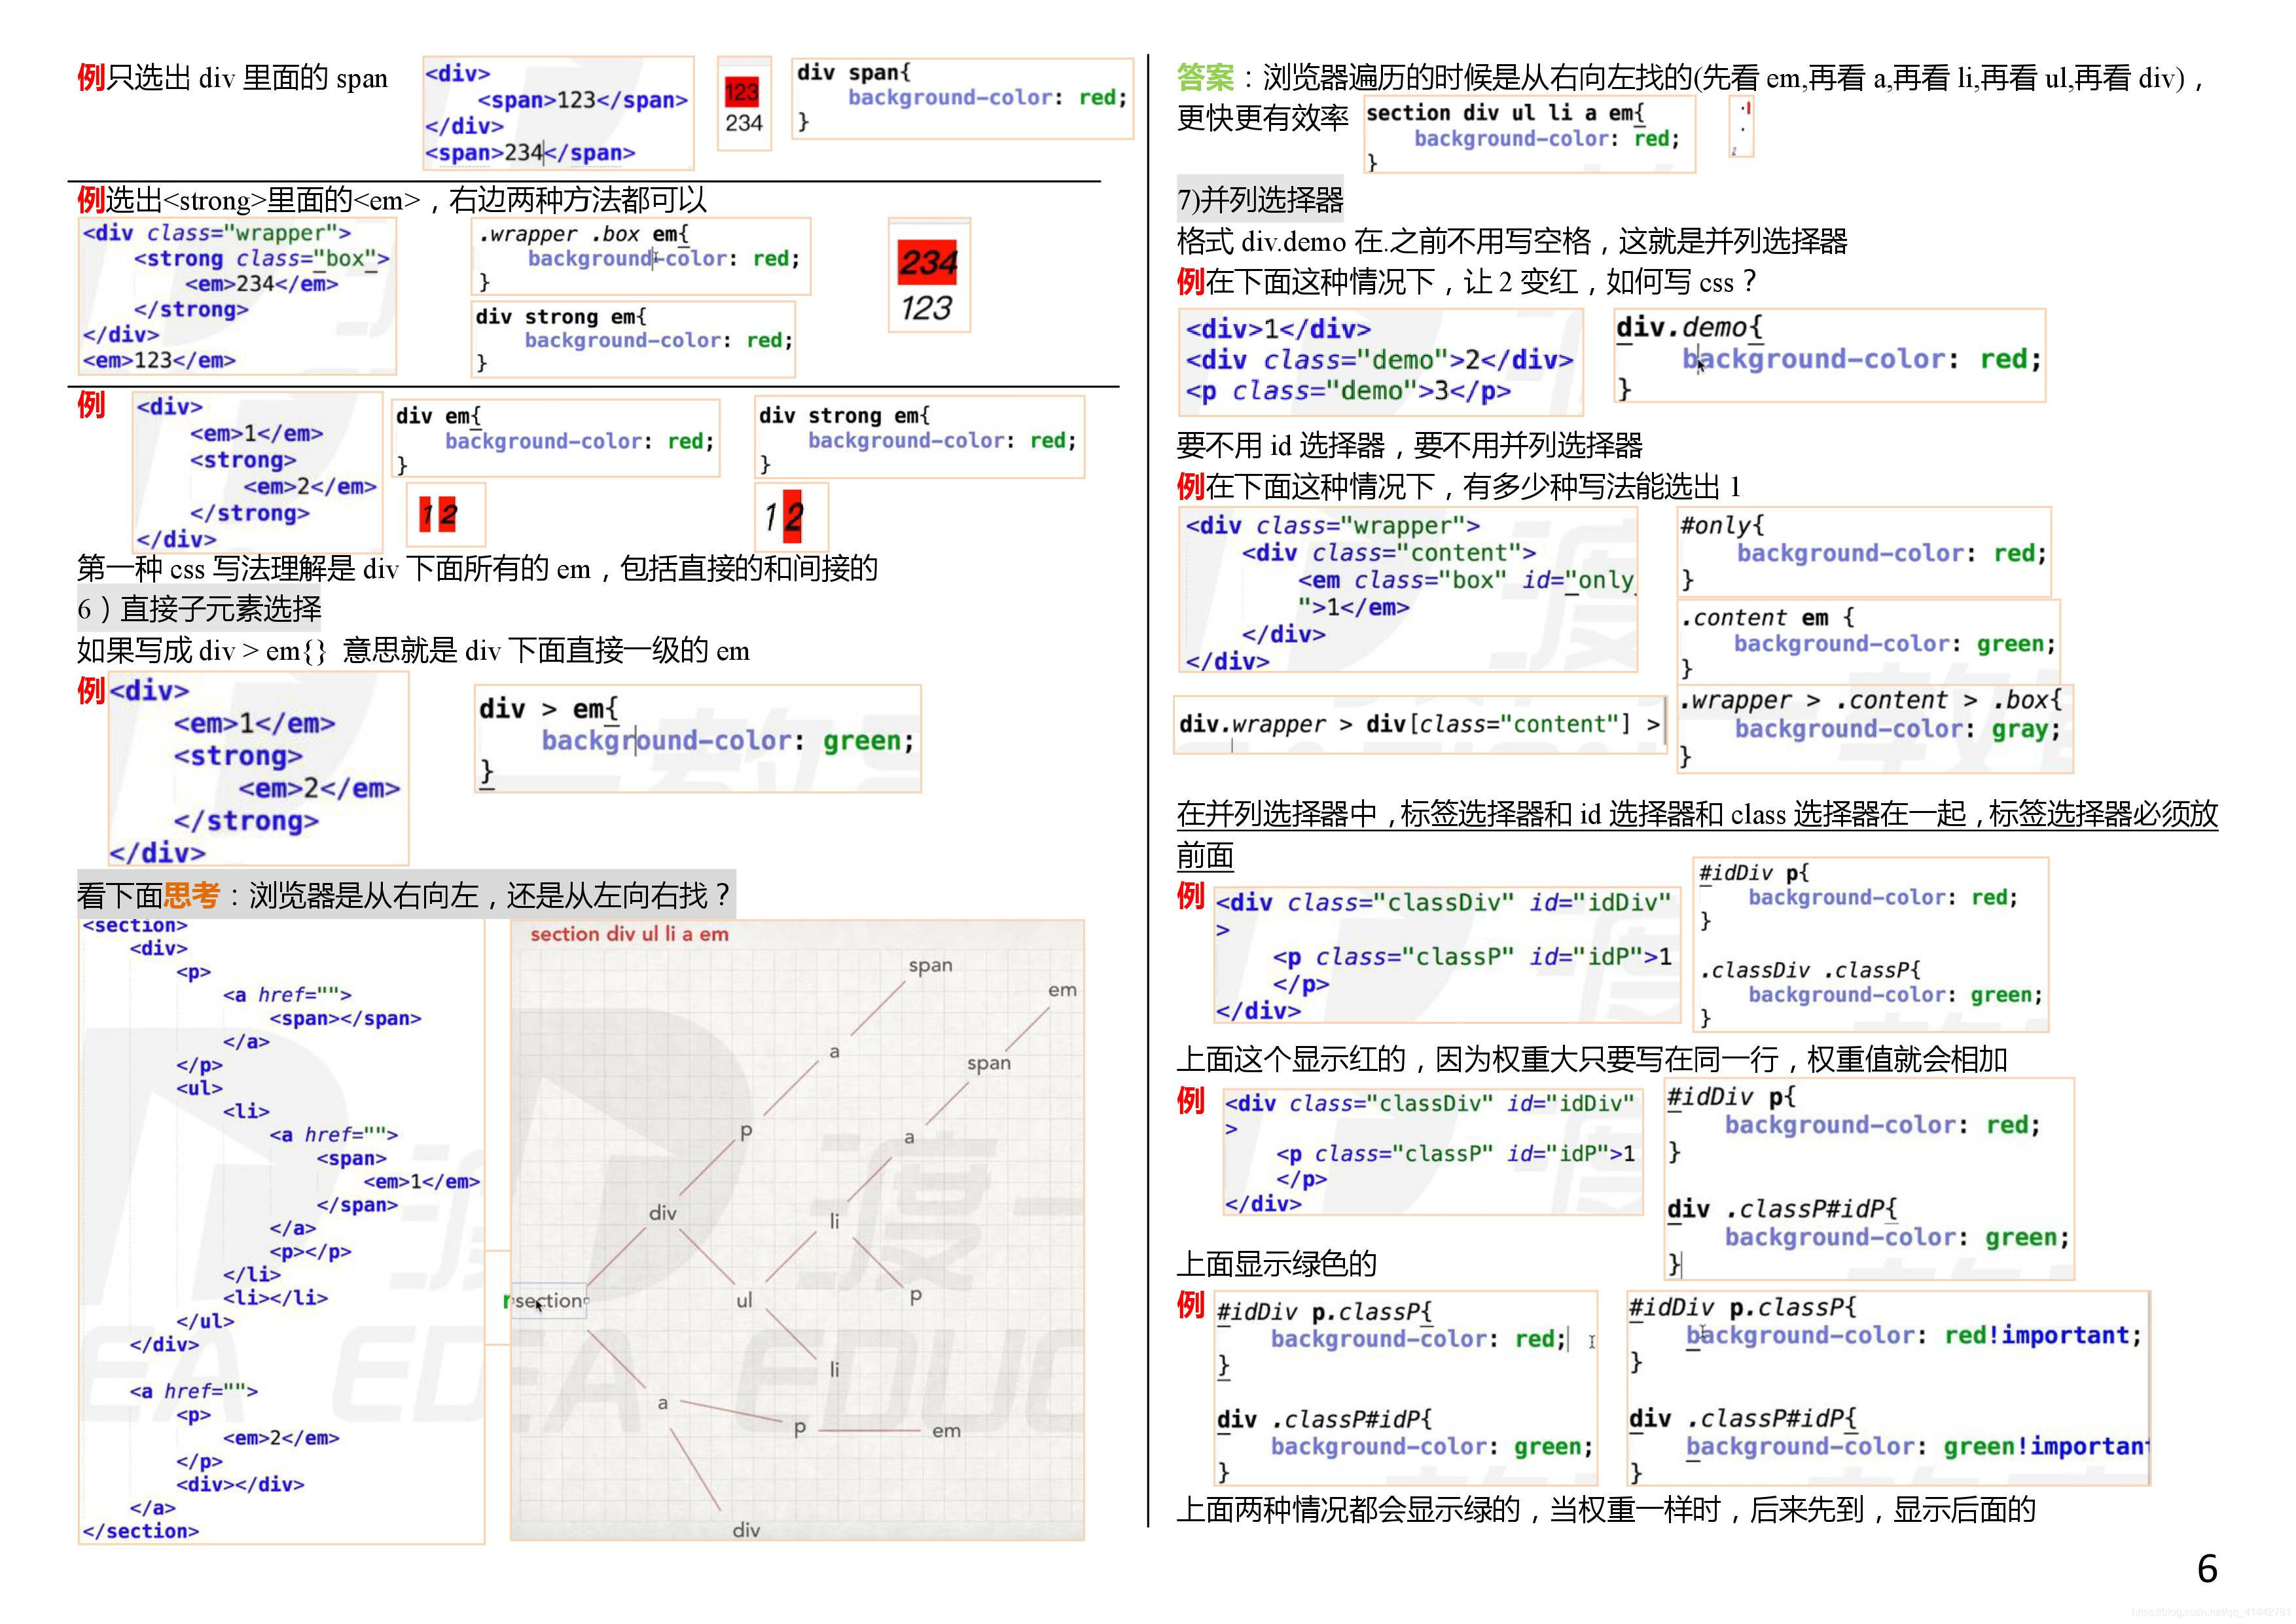This screenshot has width=2296, height=1624.
Task: Click the section HTML code block image
Action: point(281,1230)
